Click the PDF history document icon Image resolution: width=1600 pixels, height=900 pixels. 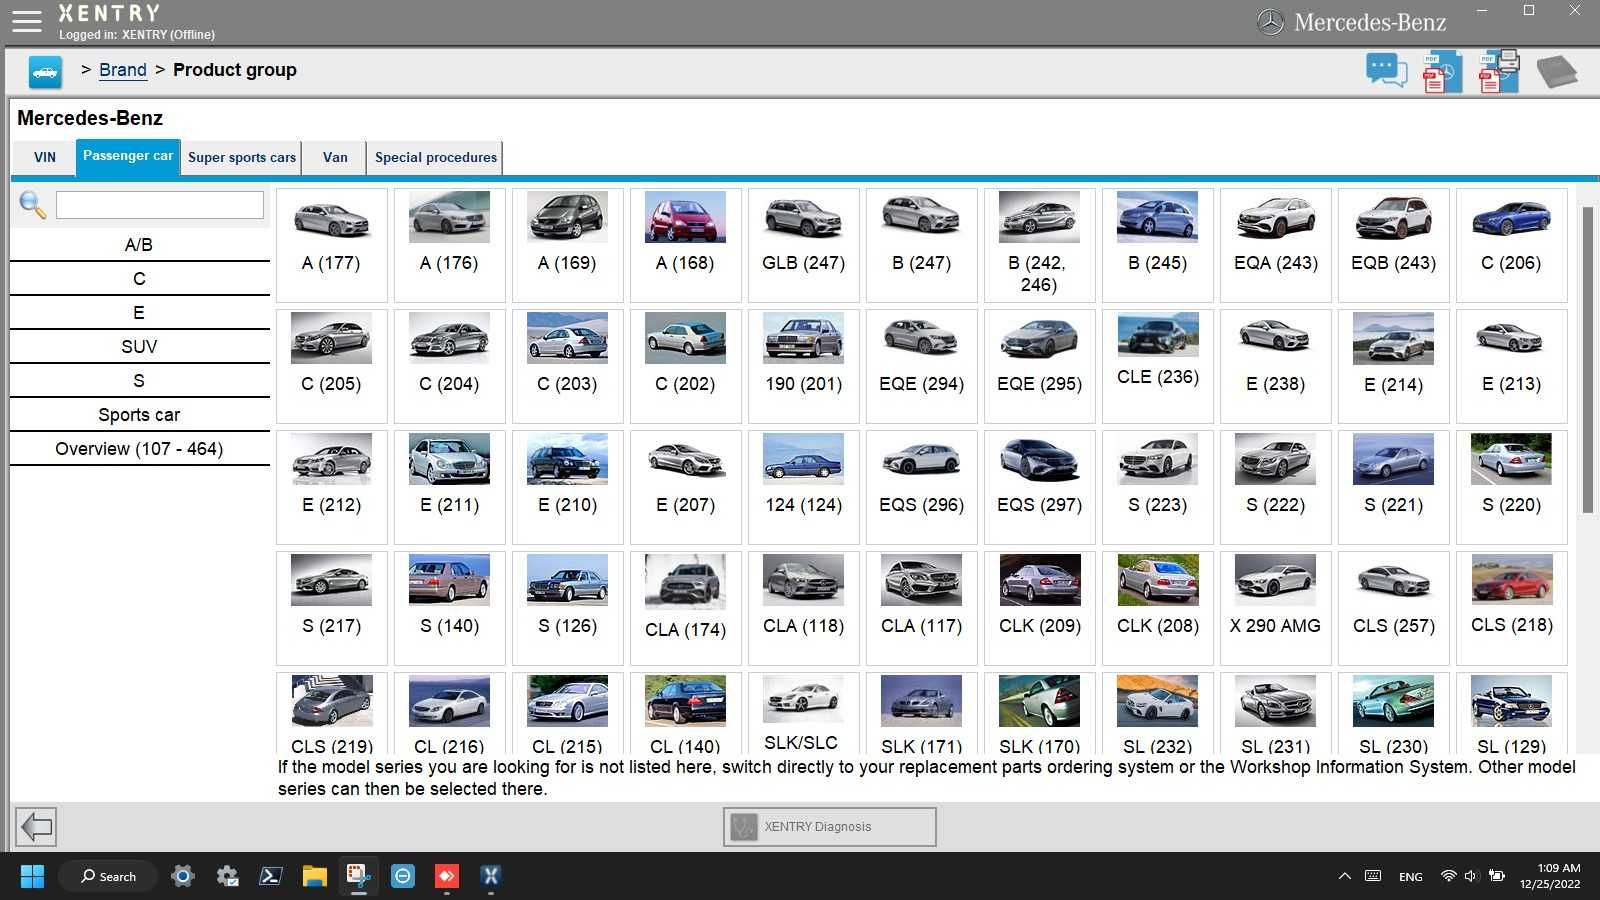1442,72
